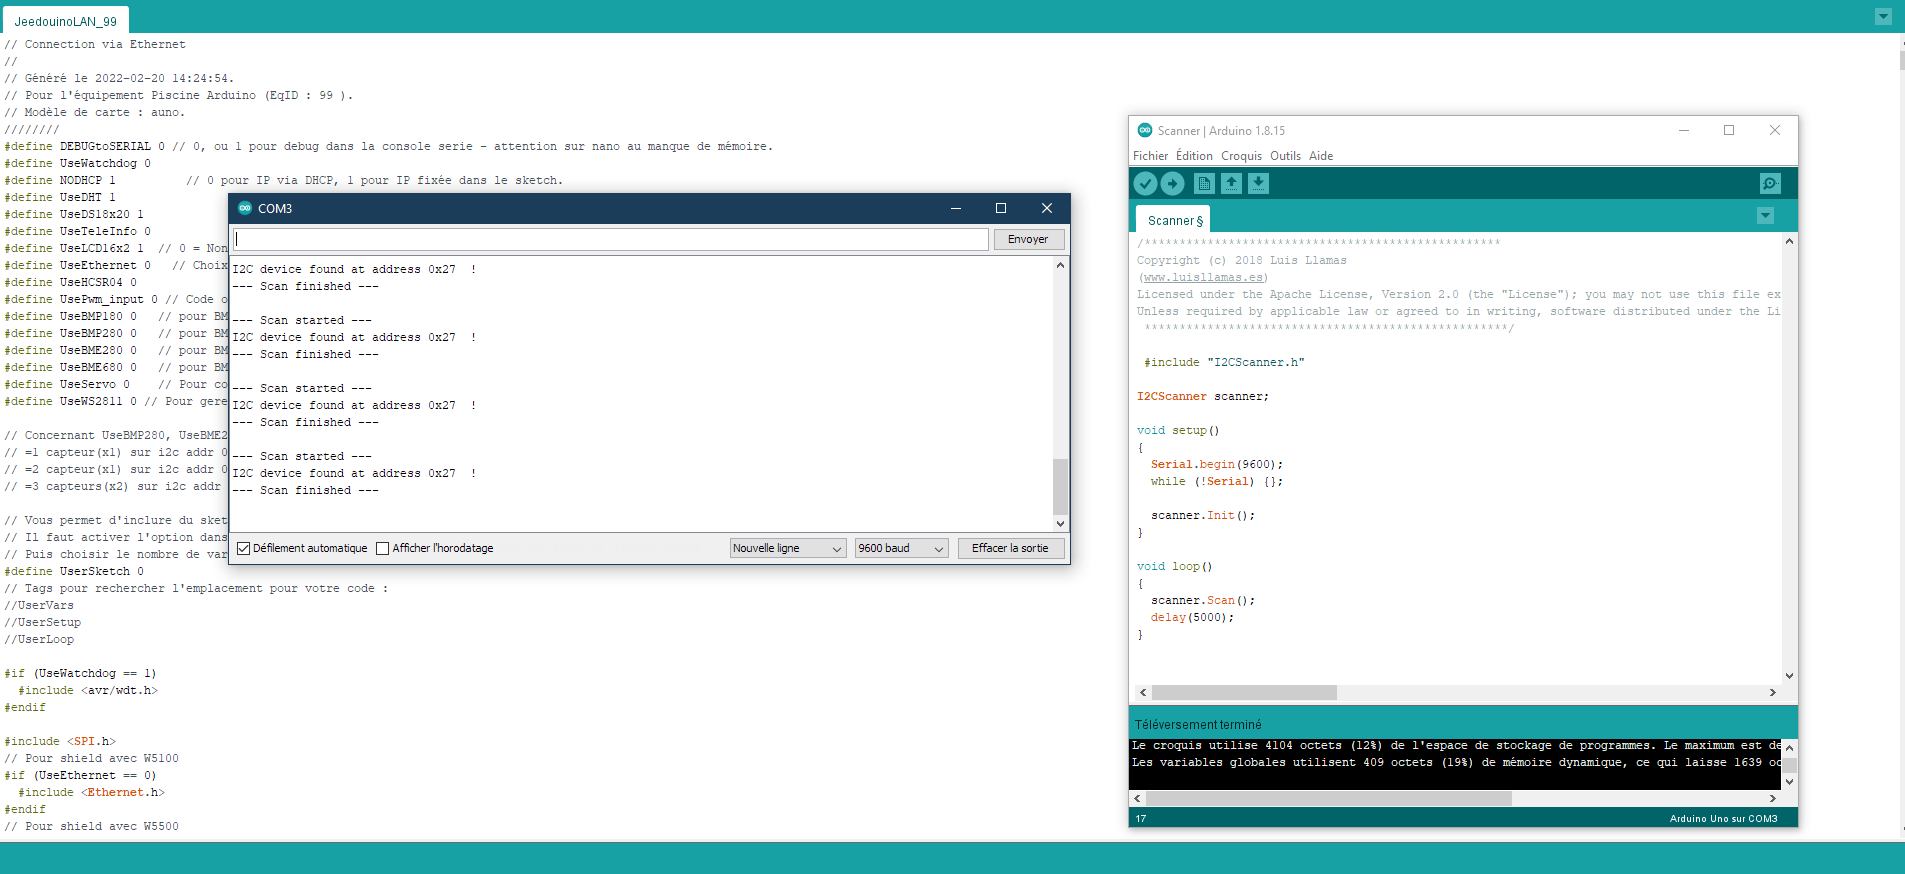Open the Édition menu in Scanner
Image resolution: width=1905 pixels, height=874 pixels.
(x=1194, y=156)
